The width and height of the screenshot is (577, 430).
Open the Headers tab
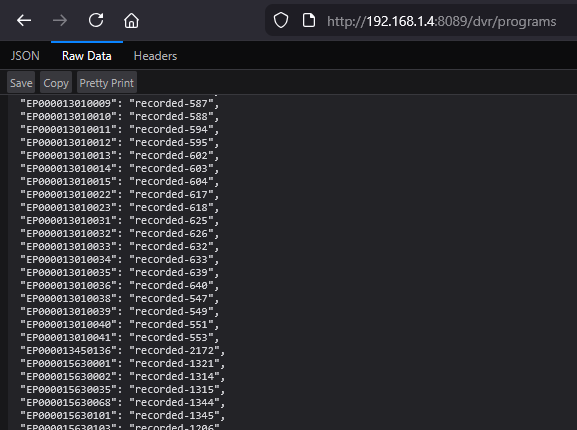pos(155,56)
